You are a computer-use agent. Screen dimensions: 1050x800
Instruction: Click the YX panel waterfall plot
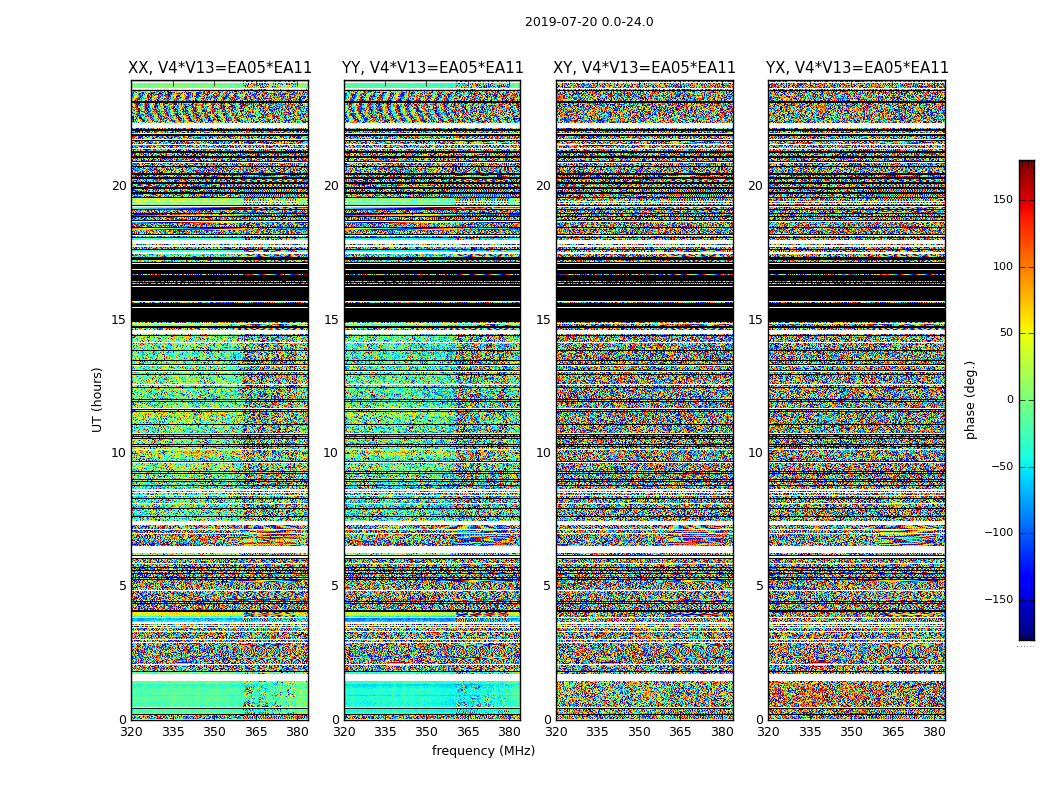click(x=857, y=400)
